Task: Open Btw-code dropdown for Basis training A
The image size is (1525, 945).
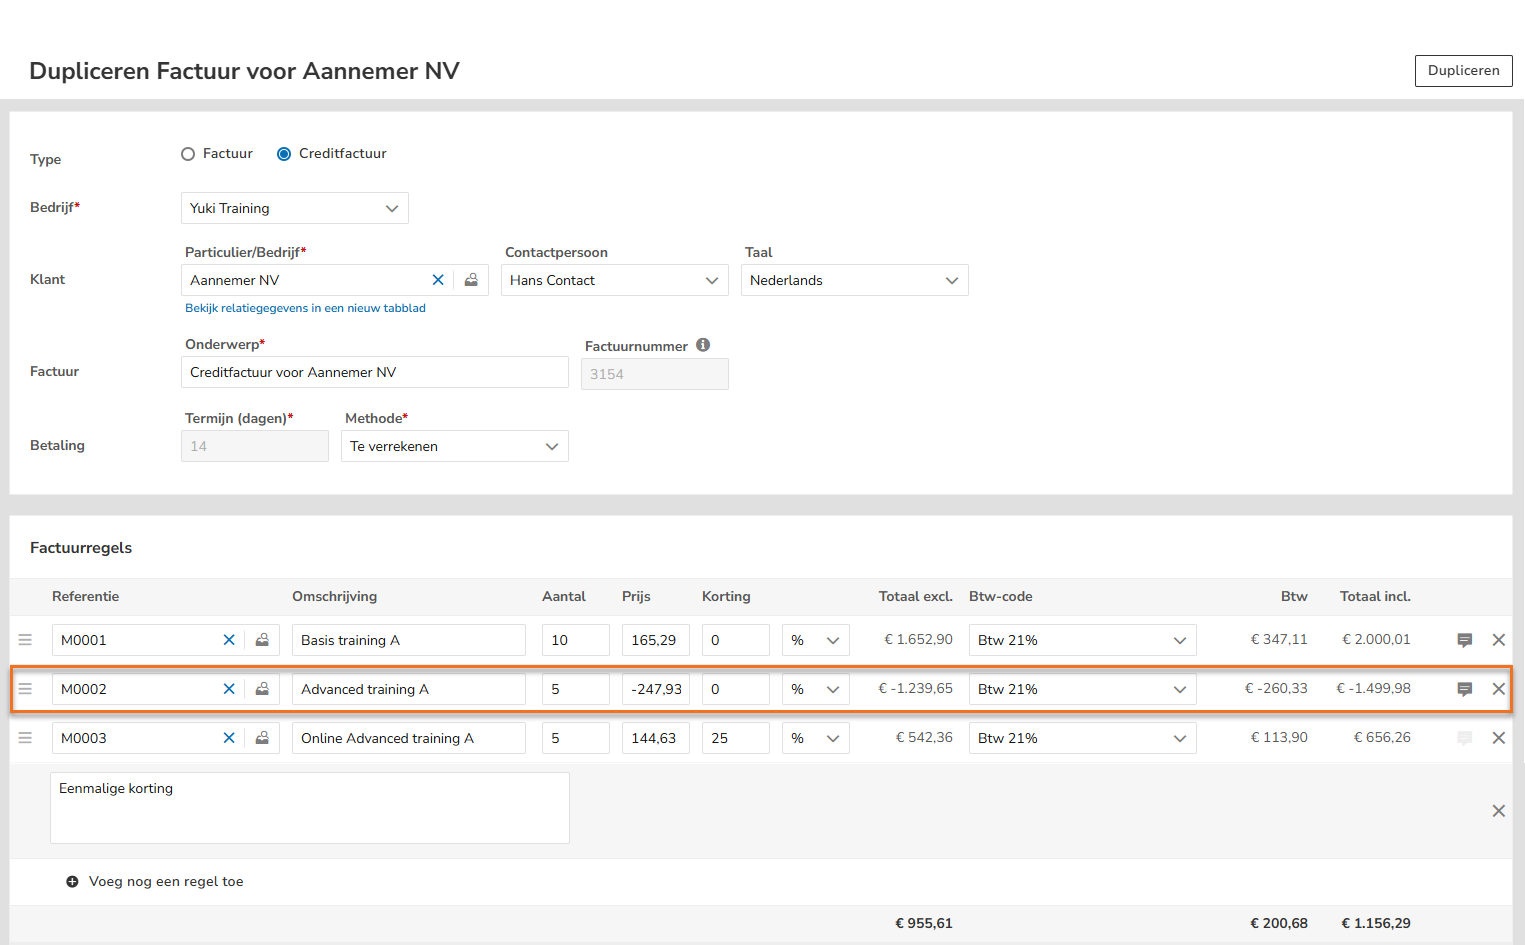Action: click(1083, 640)
